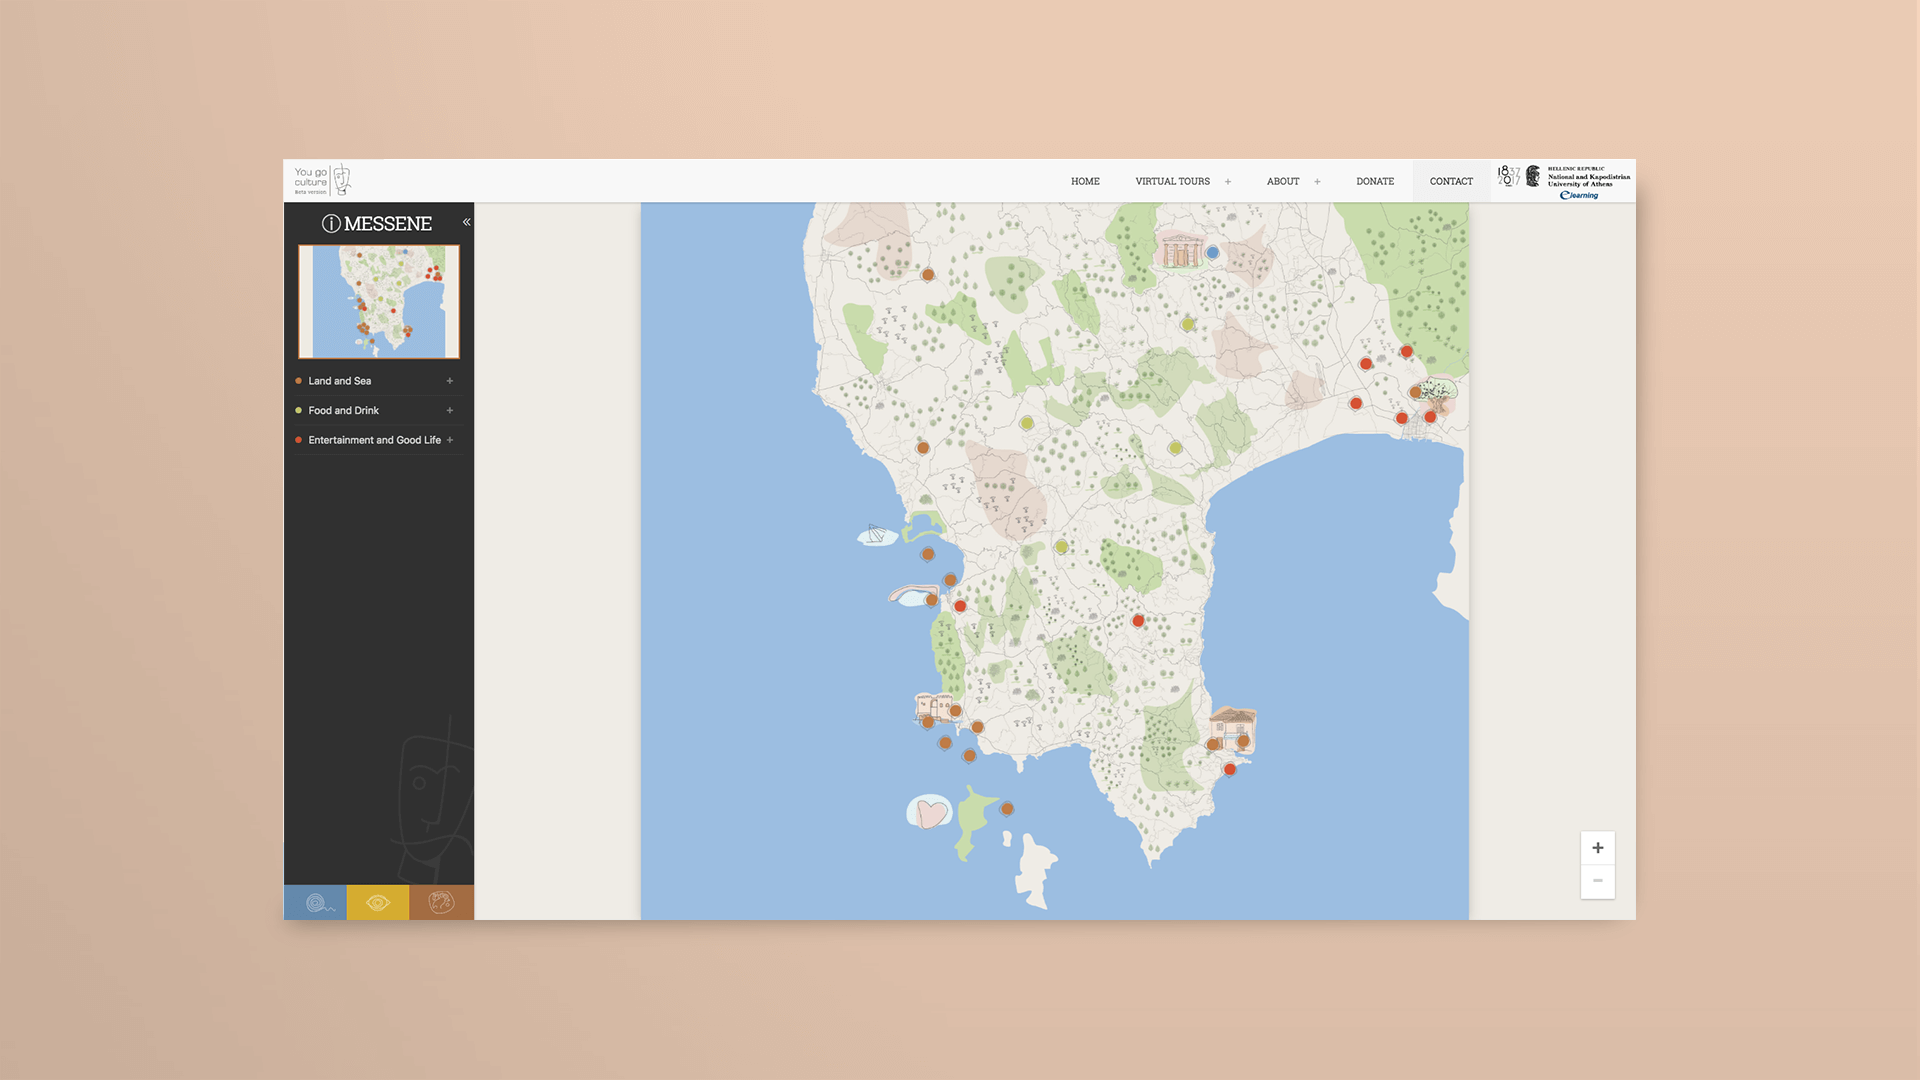Viewport: 1920px width, 1080px height.
Task: Click the blue spiral icon tab
Action: (x=316, y=903)
